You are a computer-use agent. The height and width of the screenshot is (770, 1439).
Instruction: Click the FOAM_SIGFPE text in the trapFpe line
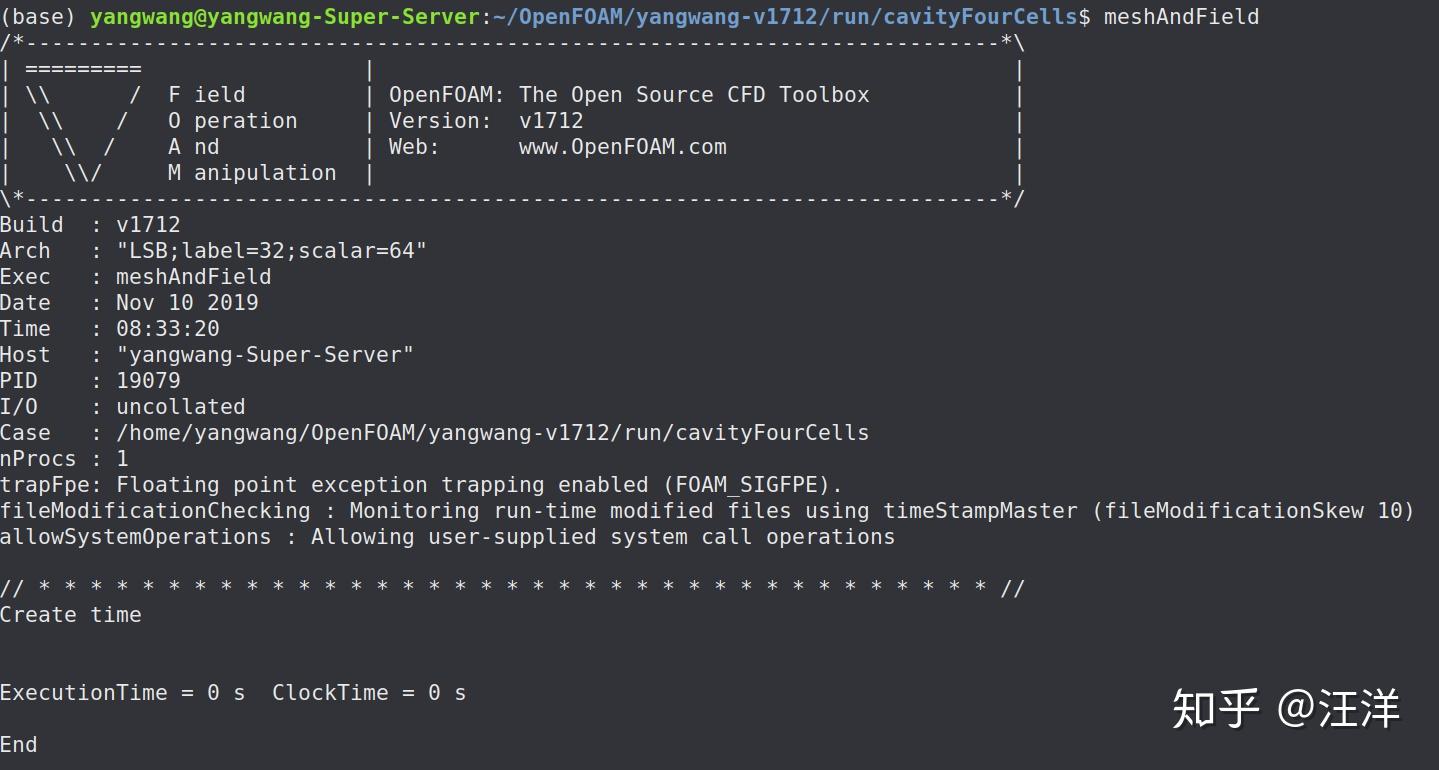pos(752,485)
